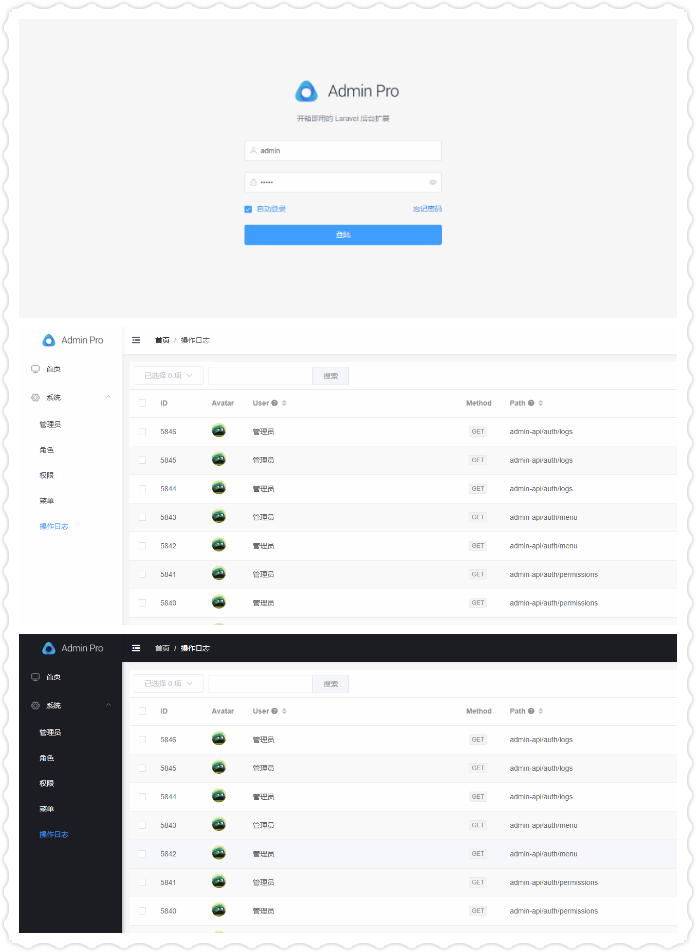Go to 首页 breadcrumb in dark header

tap(162, 648)
